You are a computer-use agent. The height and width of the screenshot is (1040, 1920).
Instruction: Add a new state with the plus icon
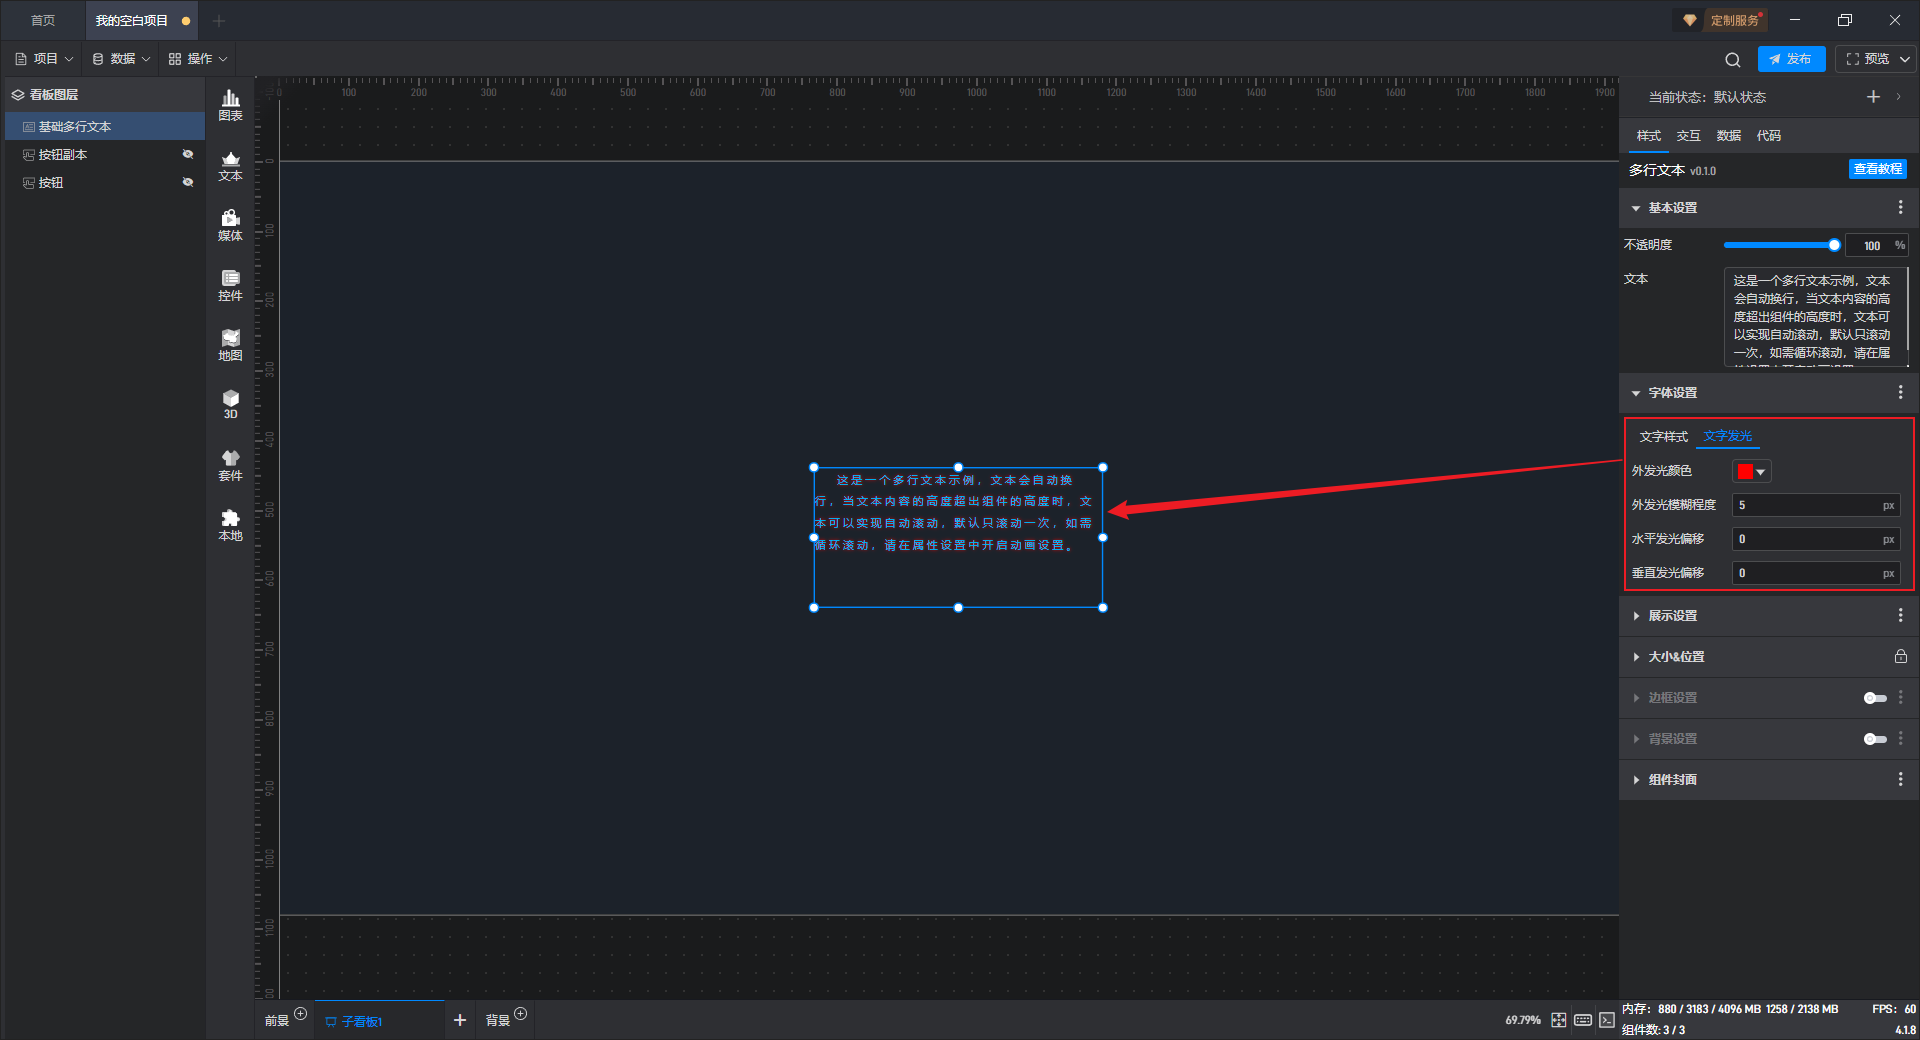pos(1873,97)
